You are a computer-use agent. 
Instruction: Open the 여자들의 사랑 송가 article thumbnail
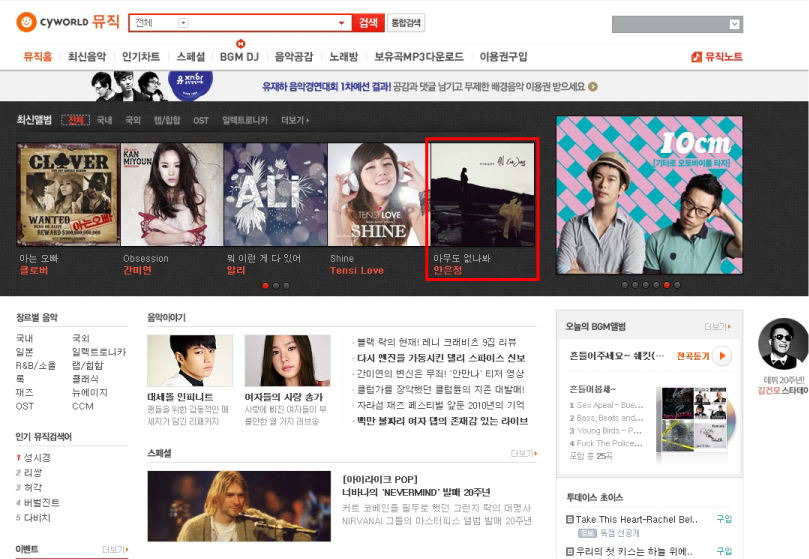click(x=287, y=360)
